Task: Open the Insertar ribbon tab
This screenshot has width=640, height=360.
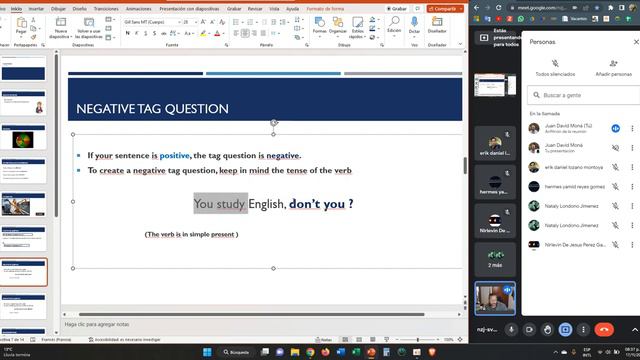Action: [36, 9]
